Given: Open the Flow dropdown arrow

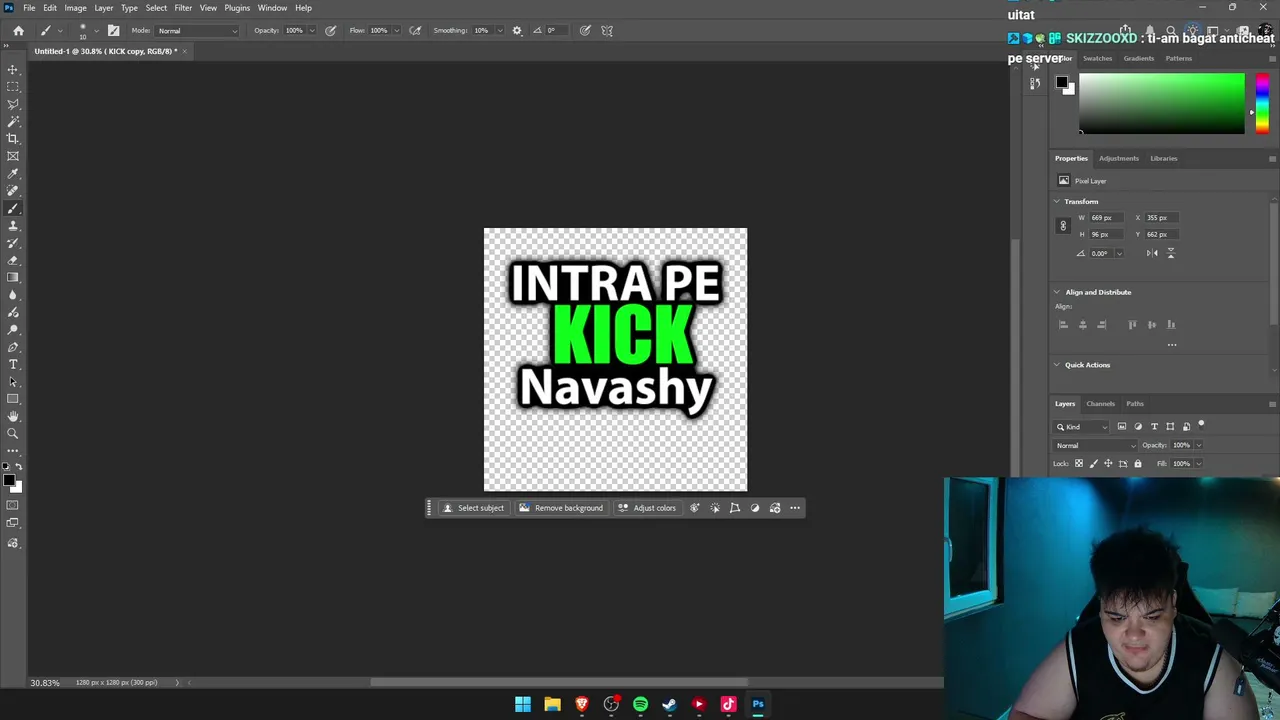Looking at the screenshot, I should pos(395,30).
